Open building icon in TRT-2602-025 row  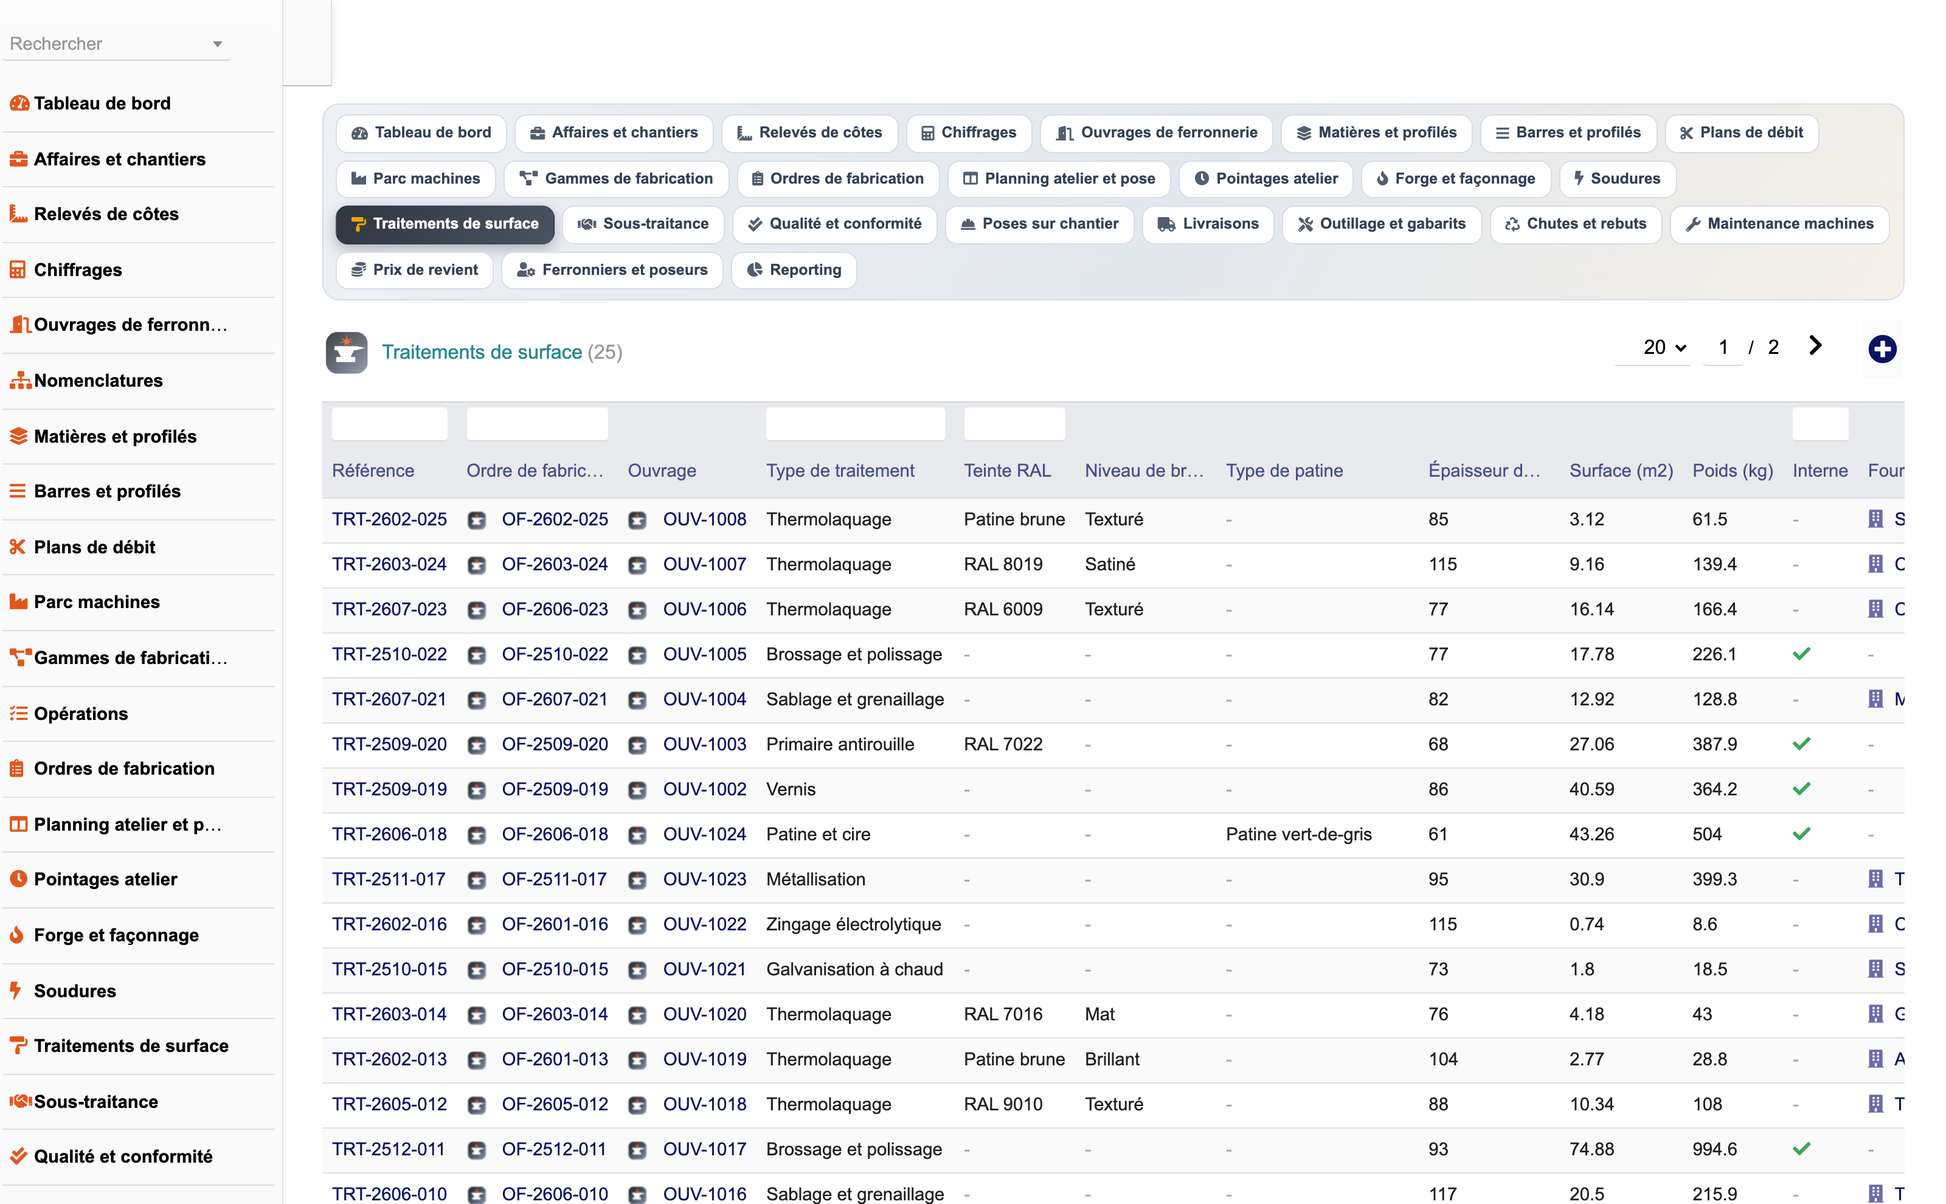(x=1875, y=519)
